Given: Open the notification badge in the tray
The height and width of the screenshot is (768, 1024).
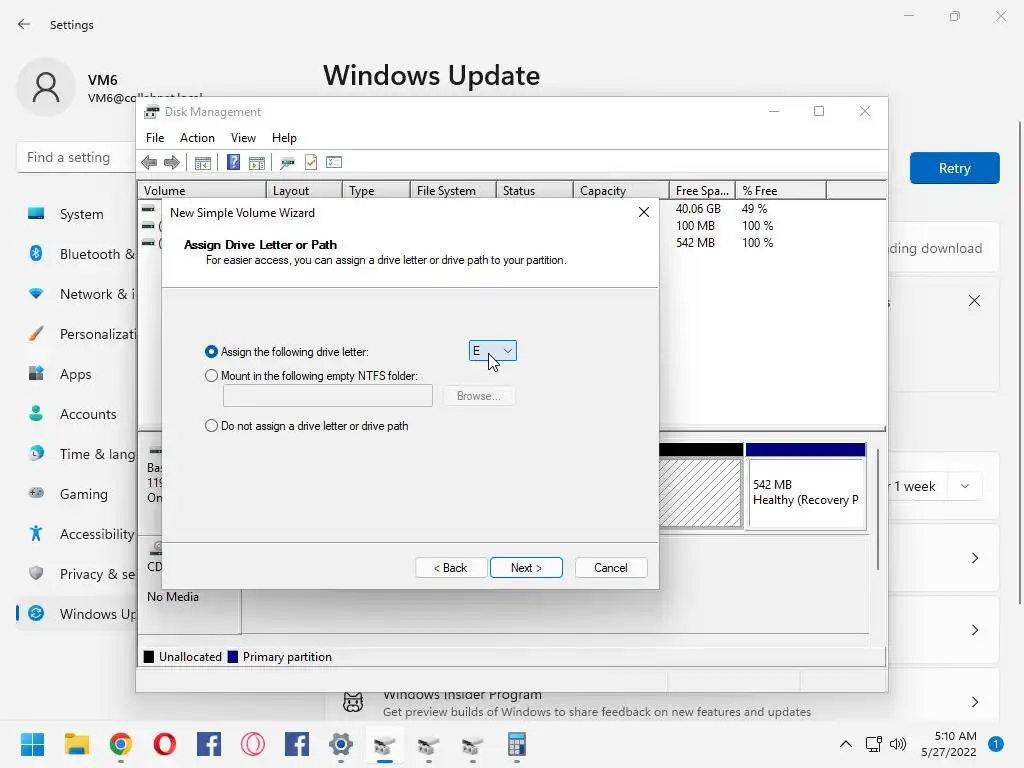Looking at the screenshot, I should pos(995,744).
